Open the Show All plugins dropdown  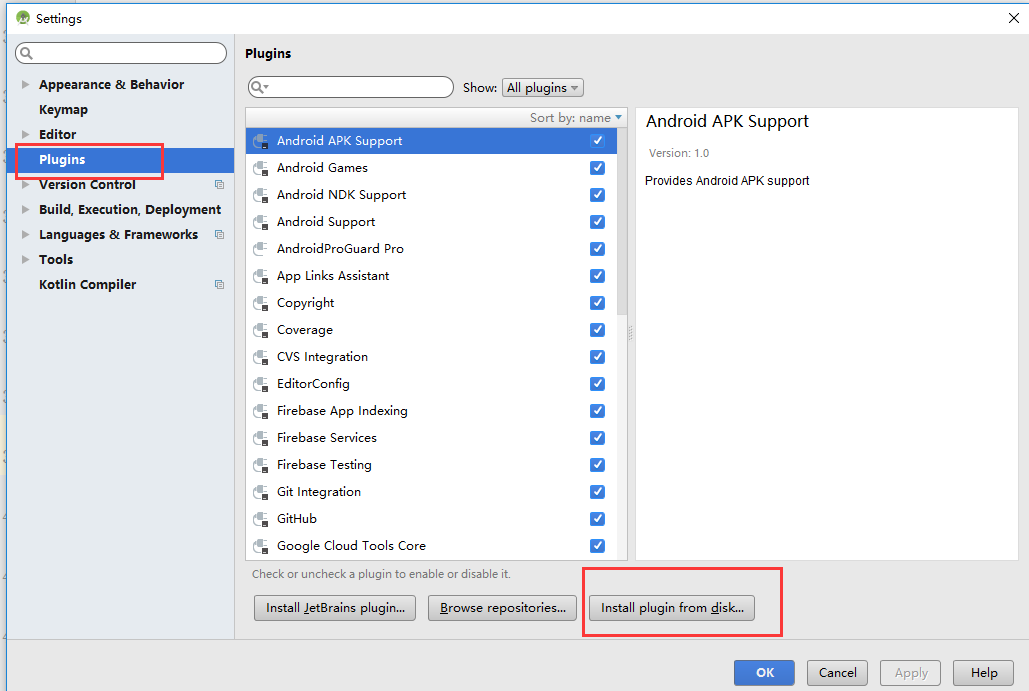coord(543,87)
